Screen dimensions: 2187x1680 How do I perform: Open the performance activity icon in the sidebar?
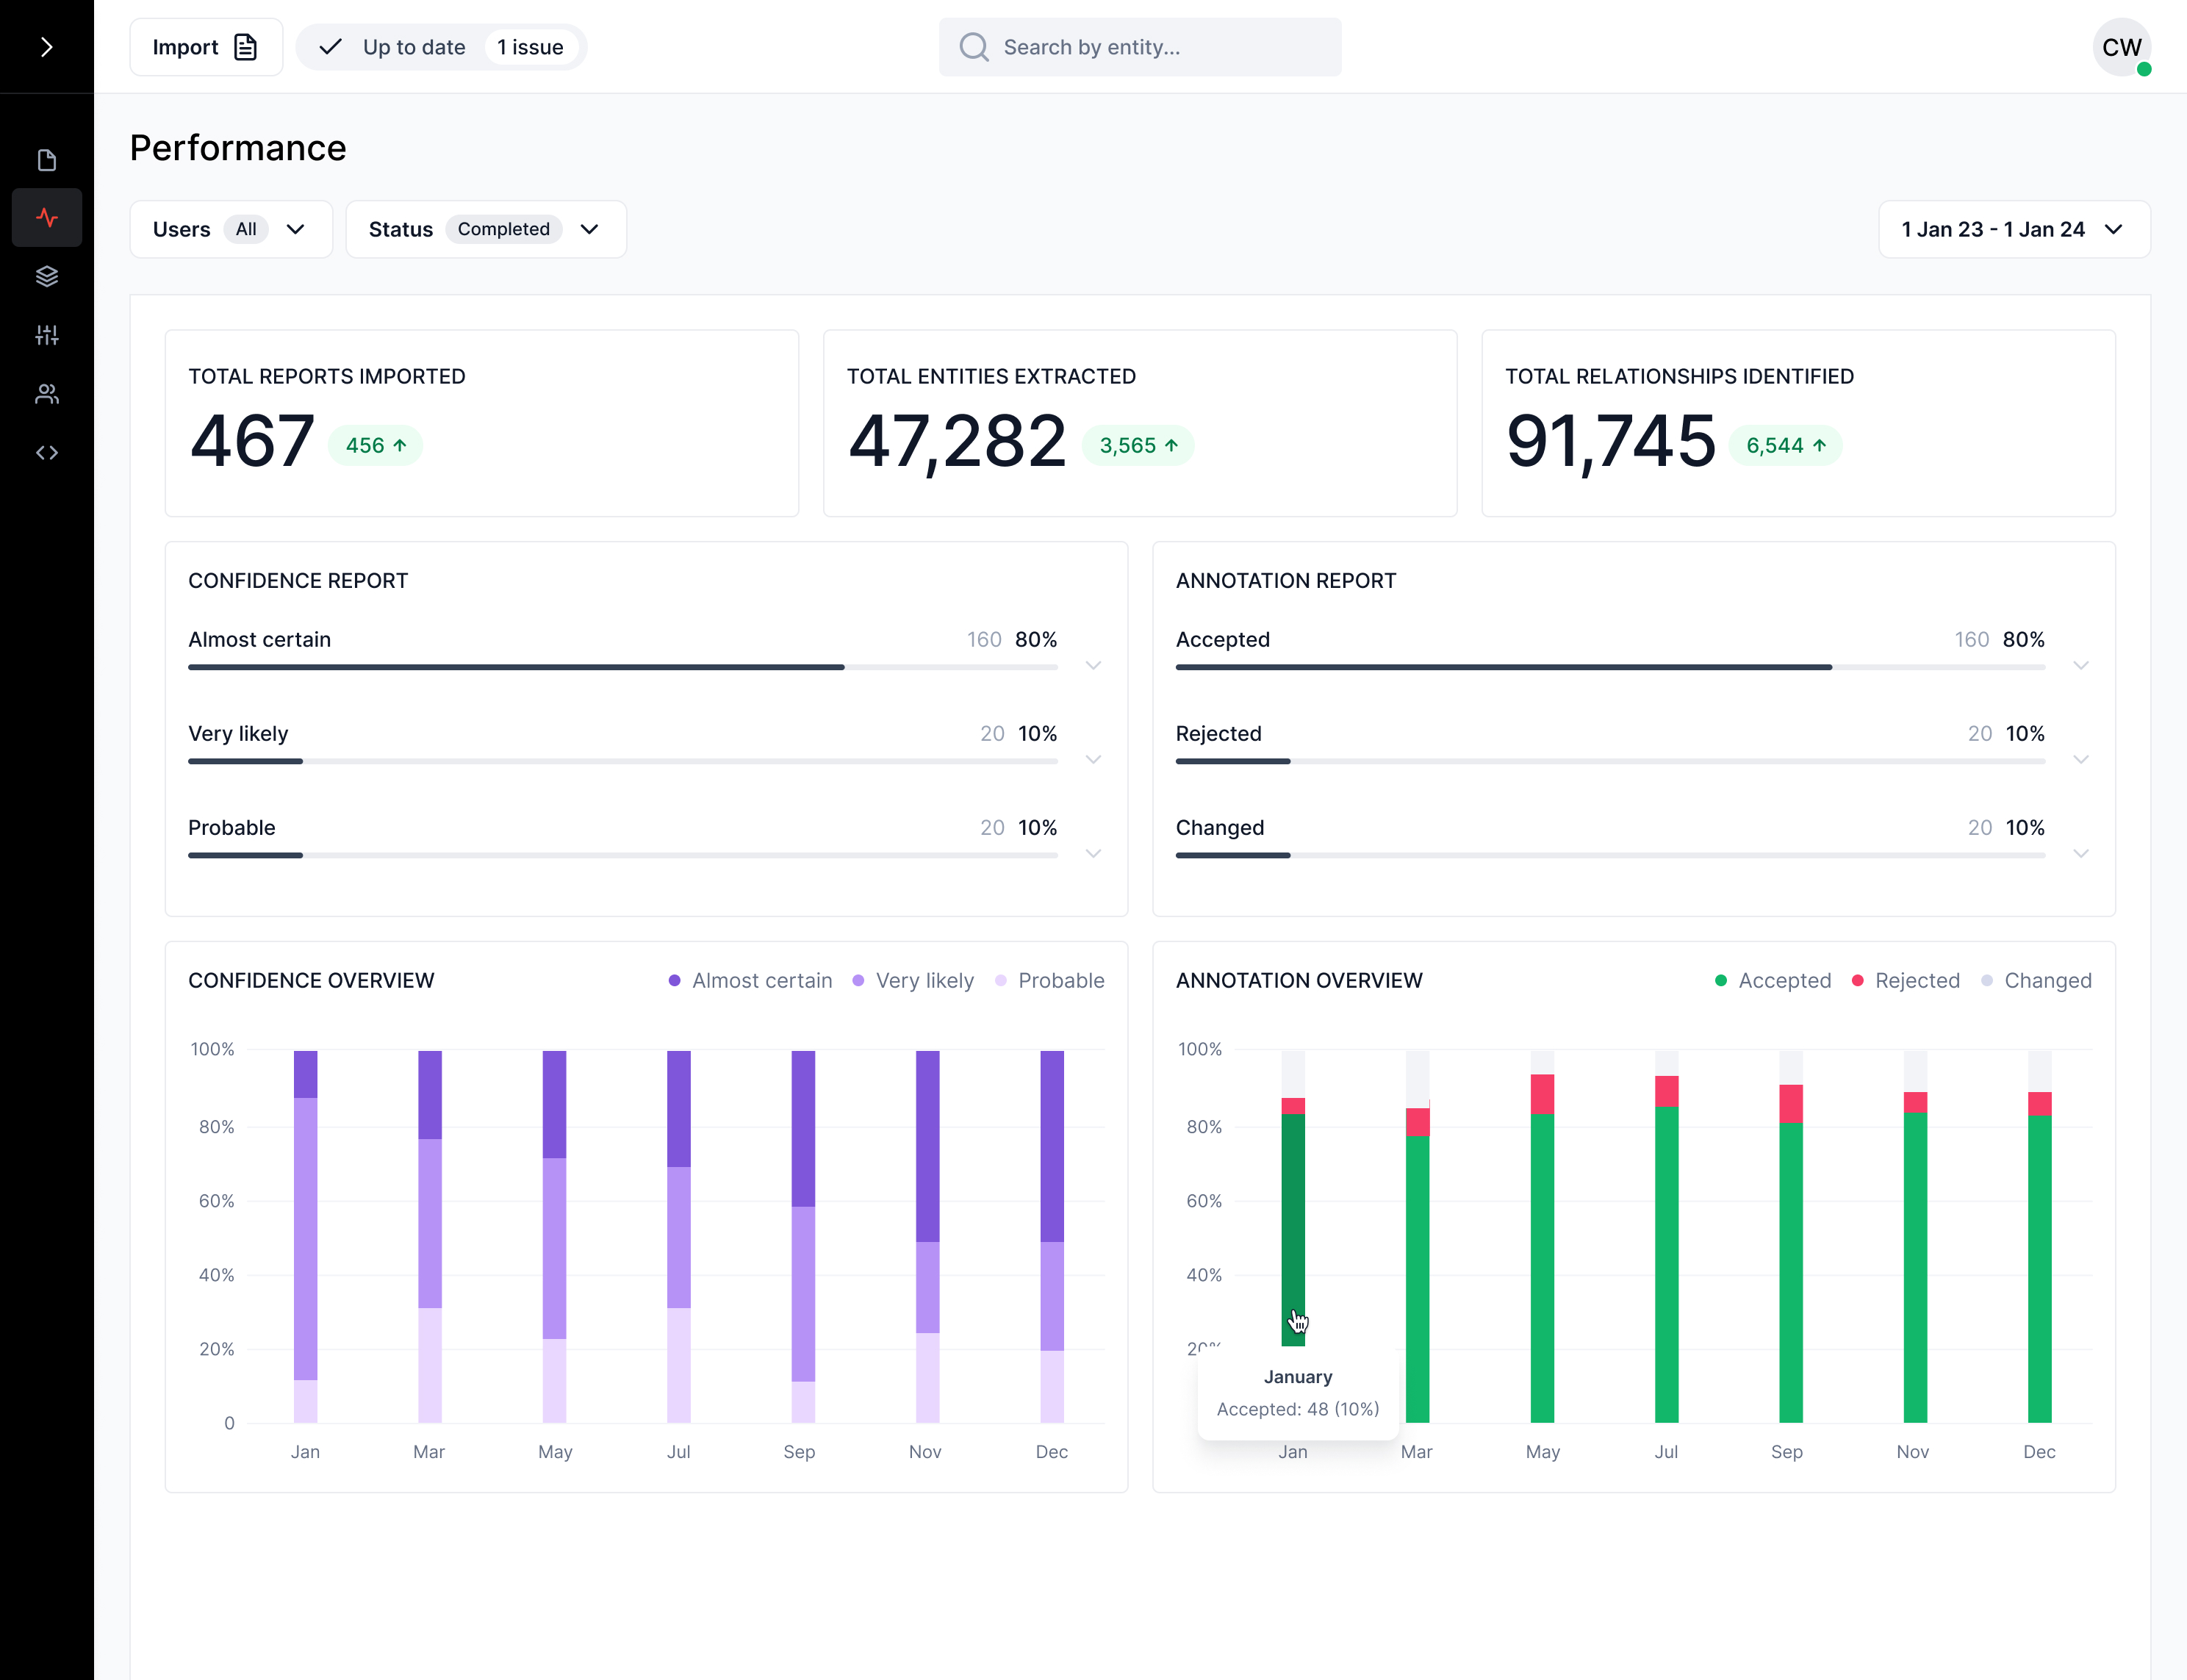pyautogui.click(x=46, y=218)
